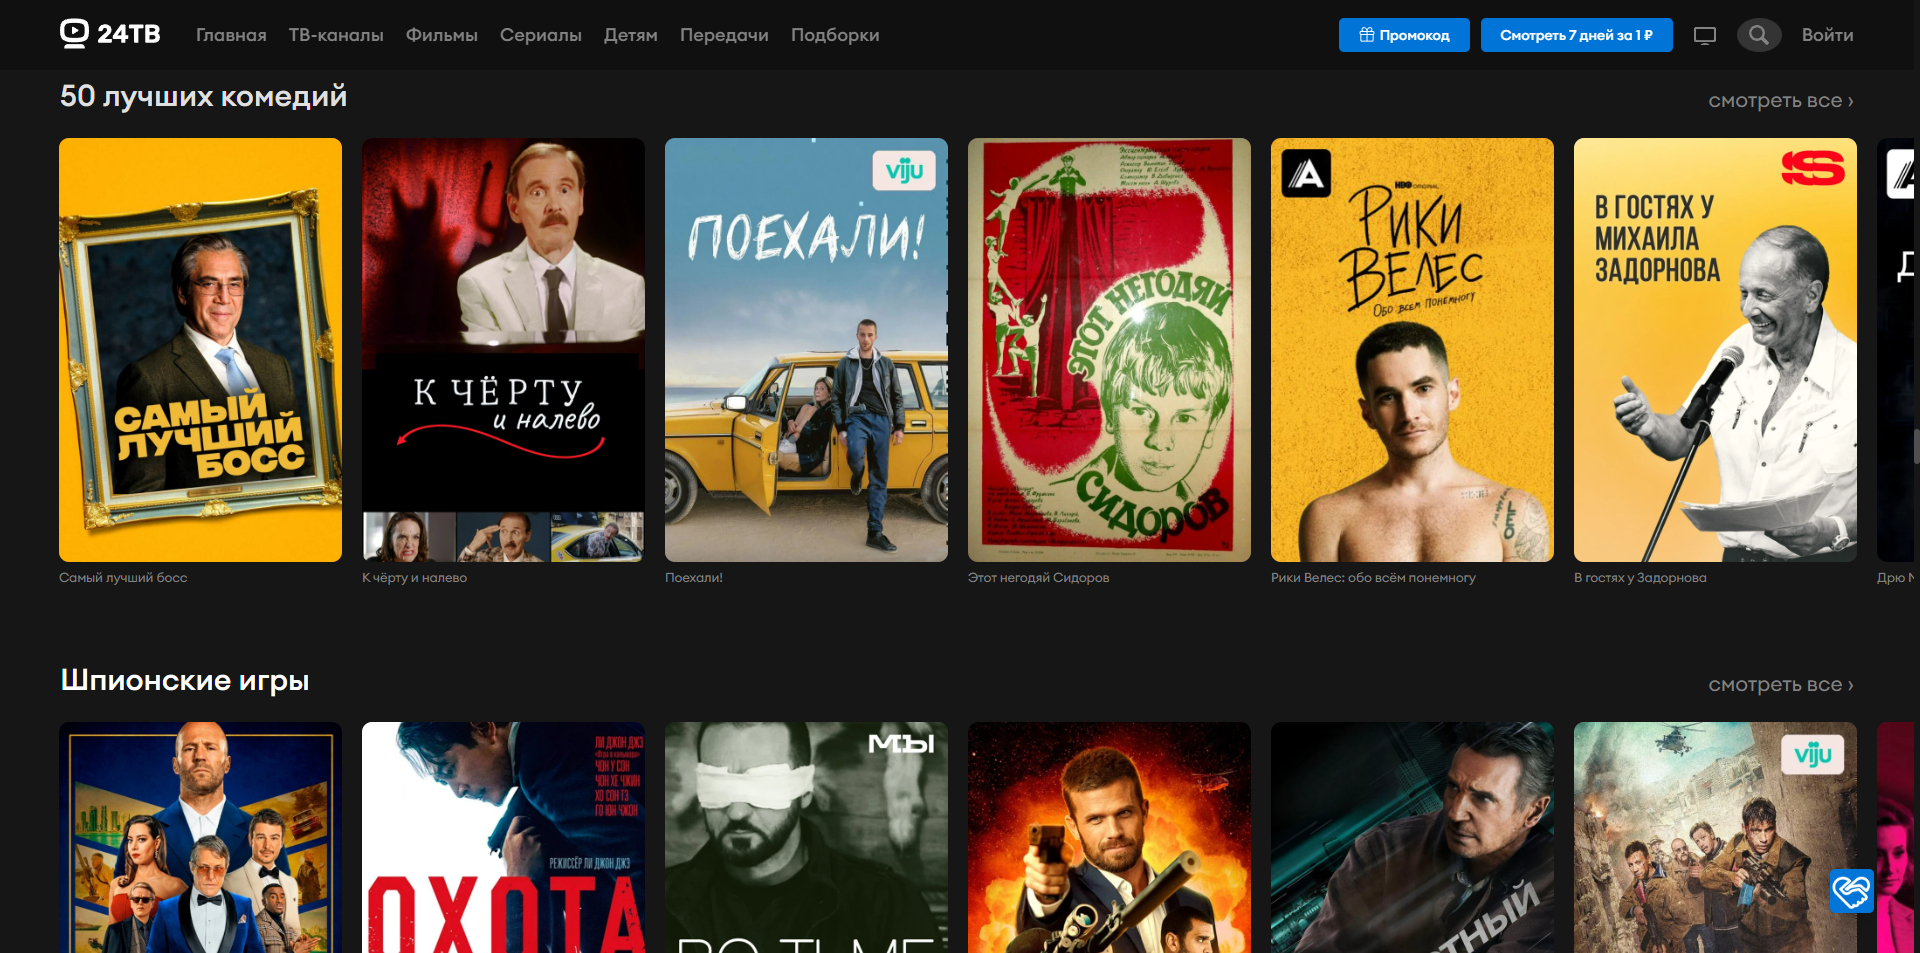This screenshot has height=953, width=1920.
Task: Click Смотреть 7 дней за 1 ₽
Action: point(1577,33)
